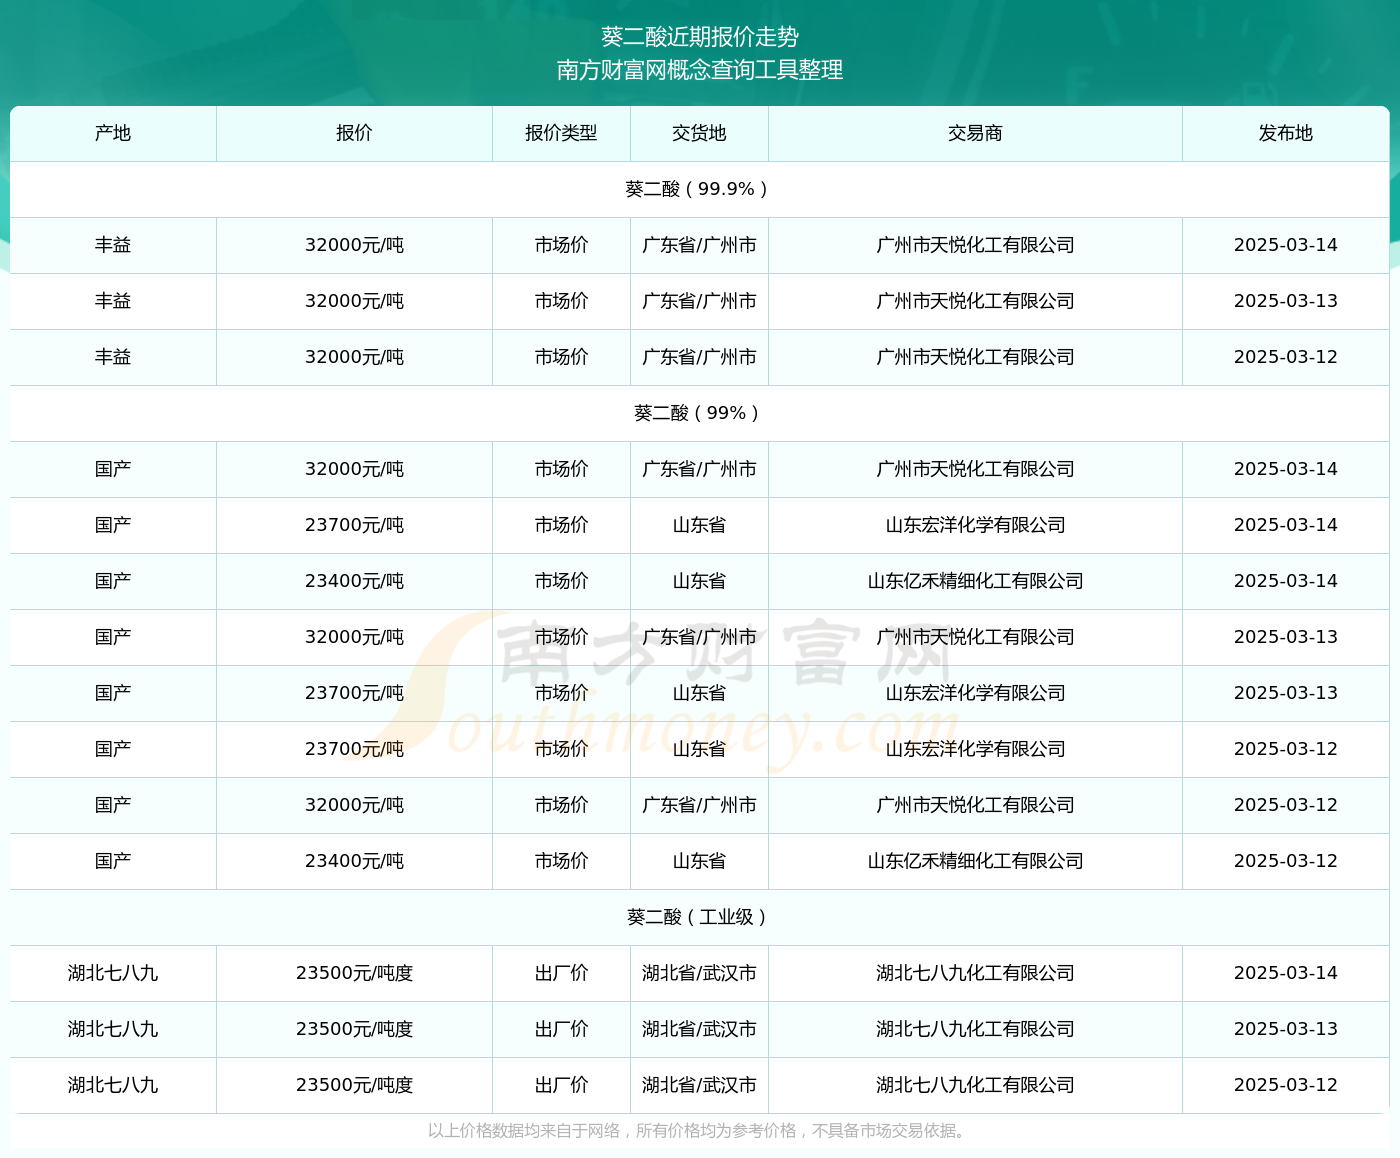Select 市场价 in the 山东亿禾 2025-03-14 row
The width and height of the screenshot is (1400, 1158).
pyautogui.click(x=561, y=581)
